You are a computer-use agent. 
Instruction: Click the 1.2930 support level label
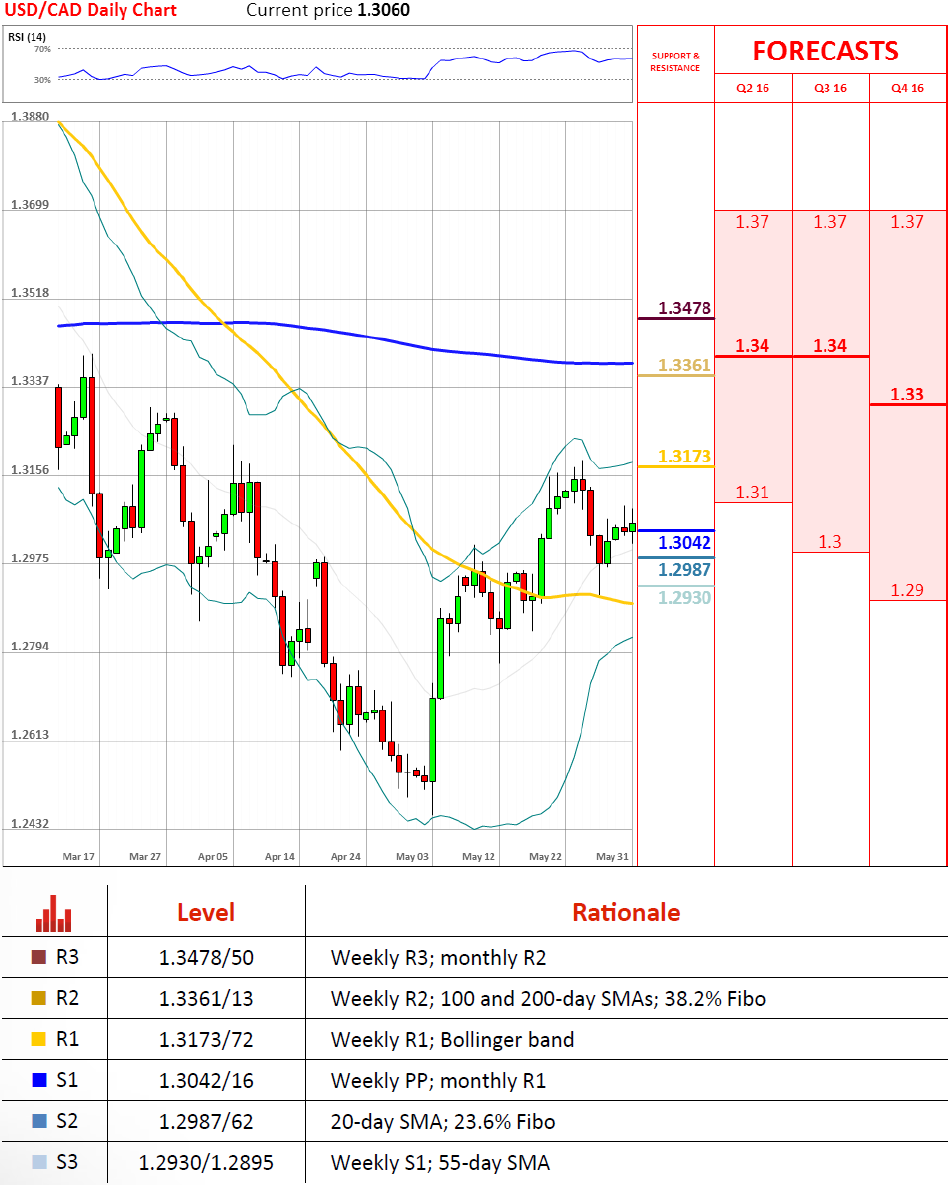(x=684, y=598)
